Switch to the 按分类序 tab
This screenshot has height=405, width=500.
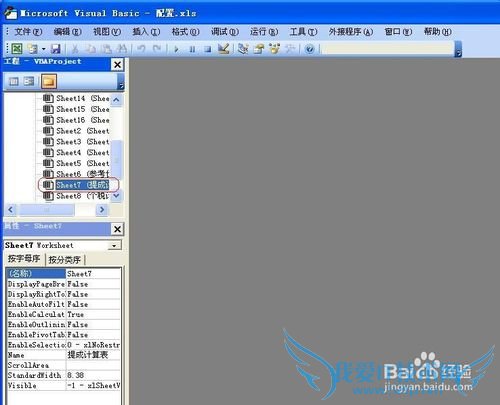(65, 260)
